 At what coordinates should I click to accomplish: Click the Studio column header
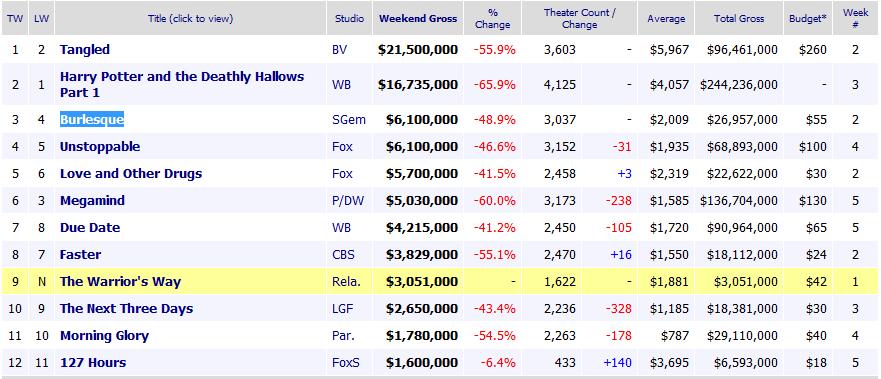click(349, 19)
